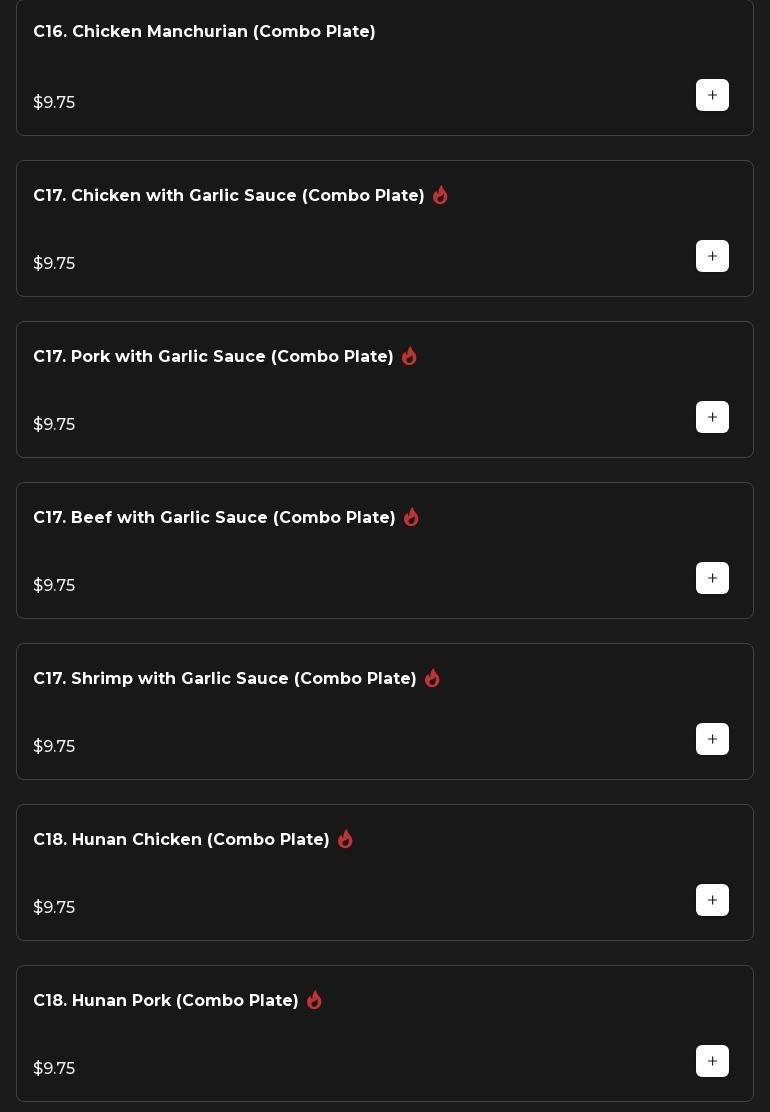Click spicy flame icon beside Pork with Garlic Sauce
Image resolution: width=770 pixels, height=1112 pixels.
(409, 356)
